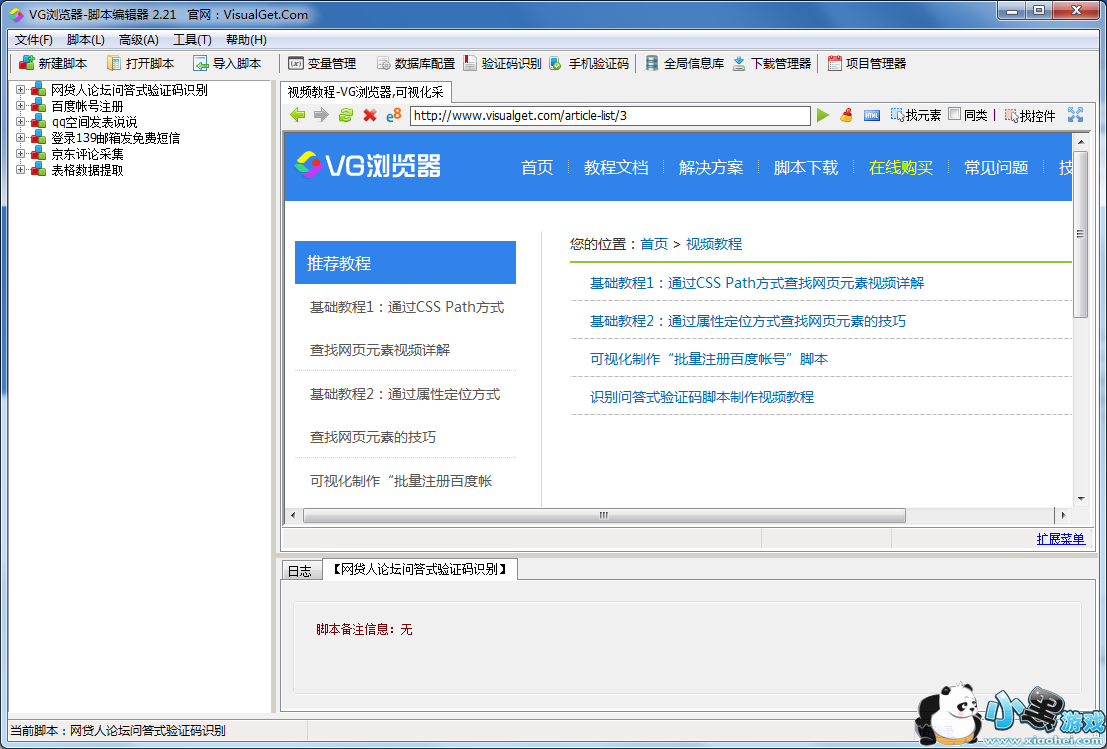
Task: Click the URL address input field
Action: (610, 115)
